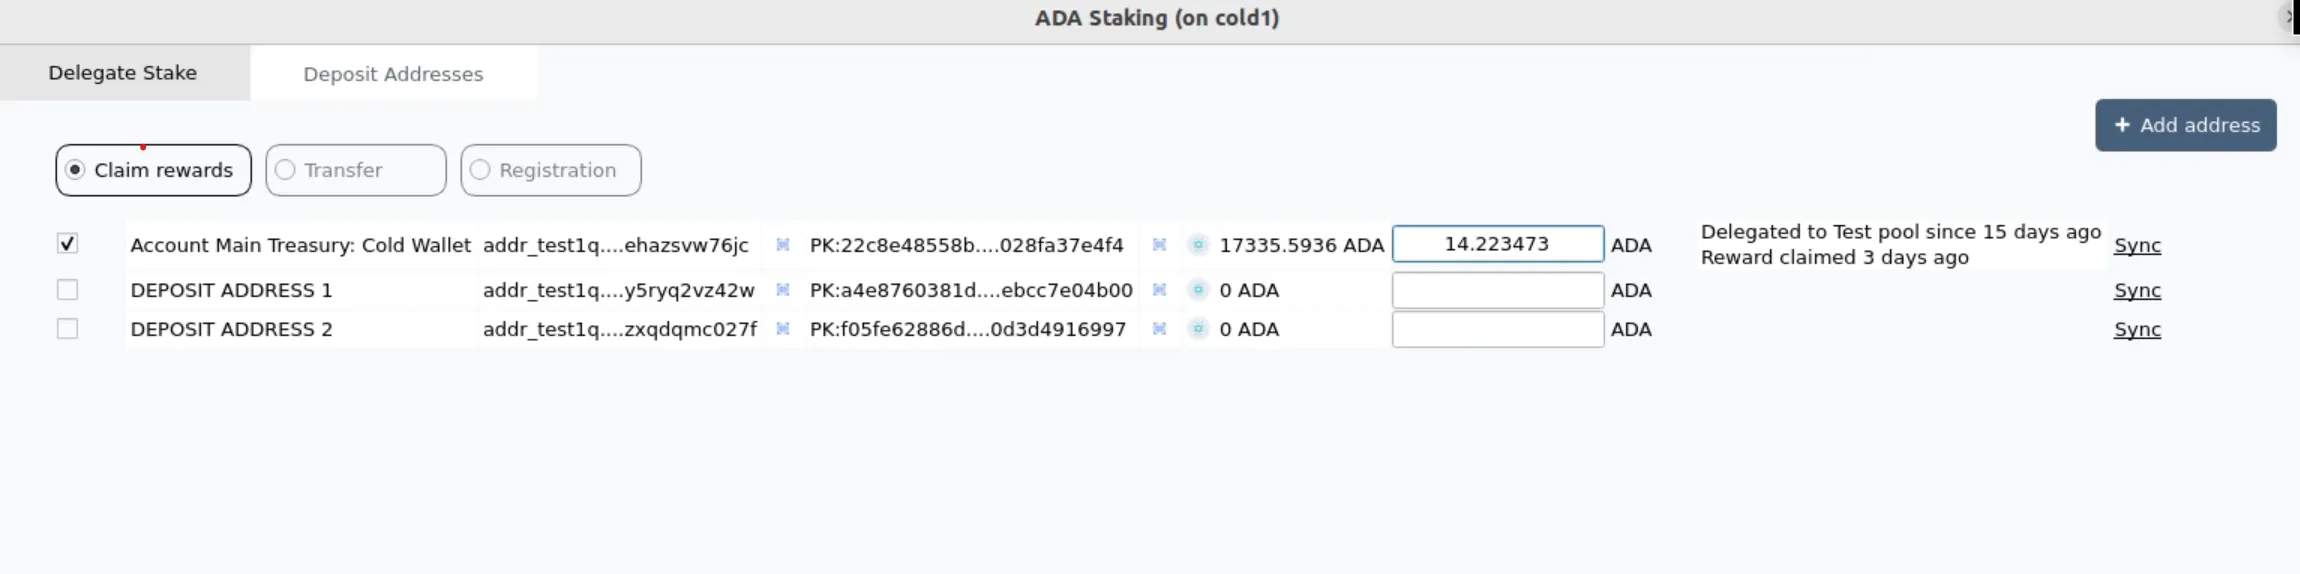Click round teal icon beside 17335.5936 ADA

(x=1197, y=245)
